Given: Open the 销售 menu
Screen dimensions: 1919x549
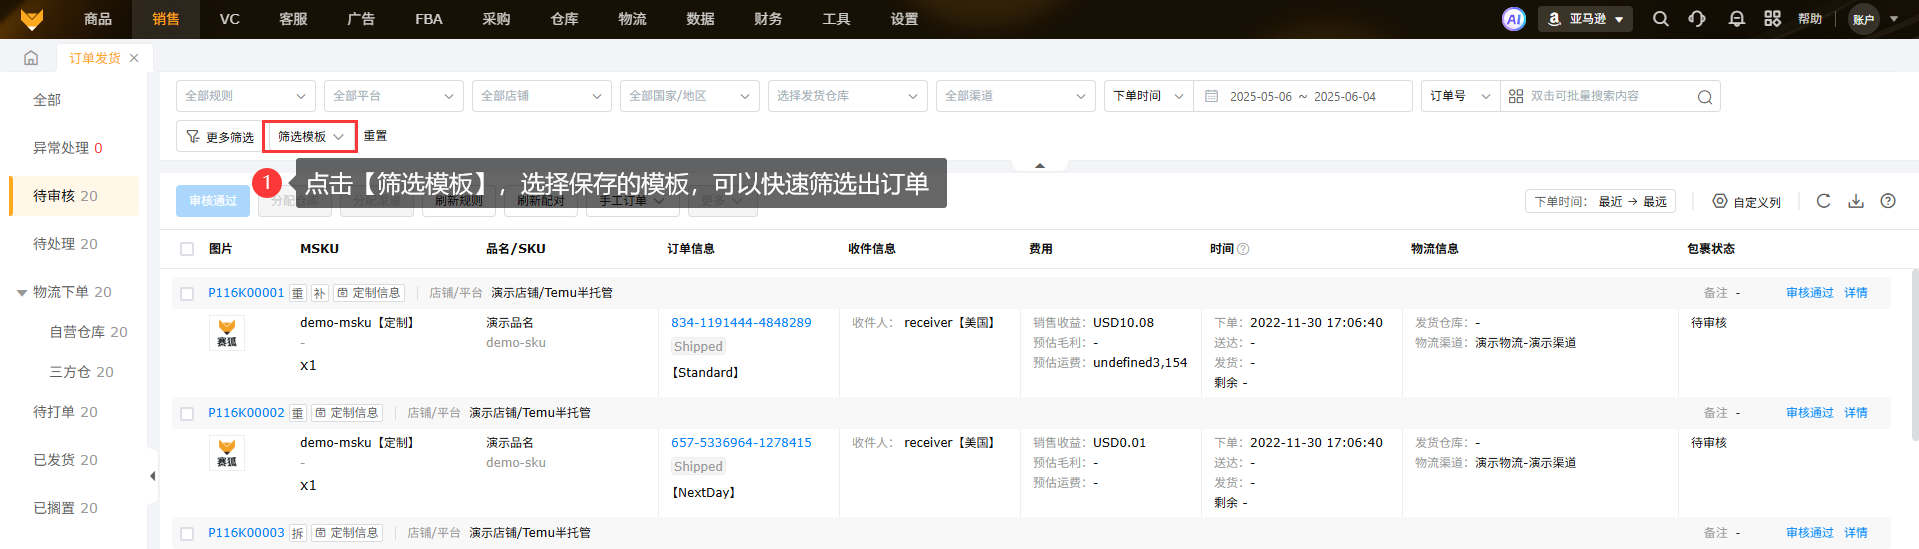Looking at the screenshot, I should click(166, 19).
